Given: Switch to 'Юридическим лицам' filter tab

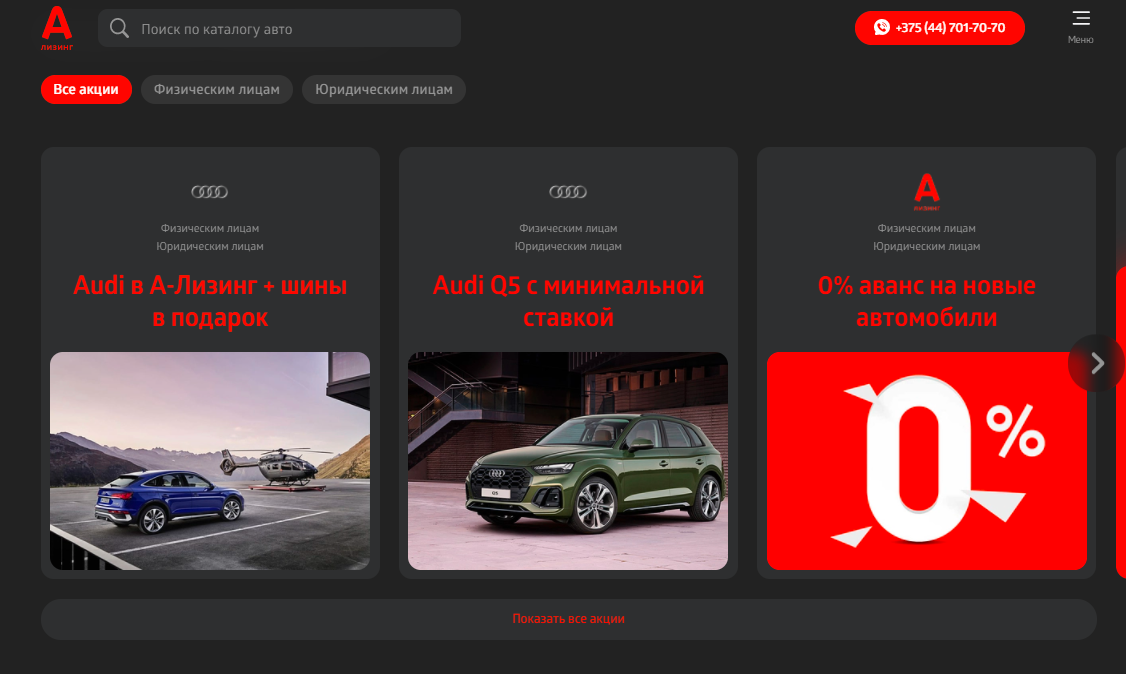Looking at the screenshot, I should click(384, 90).
